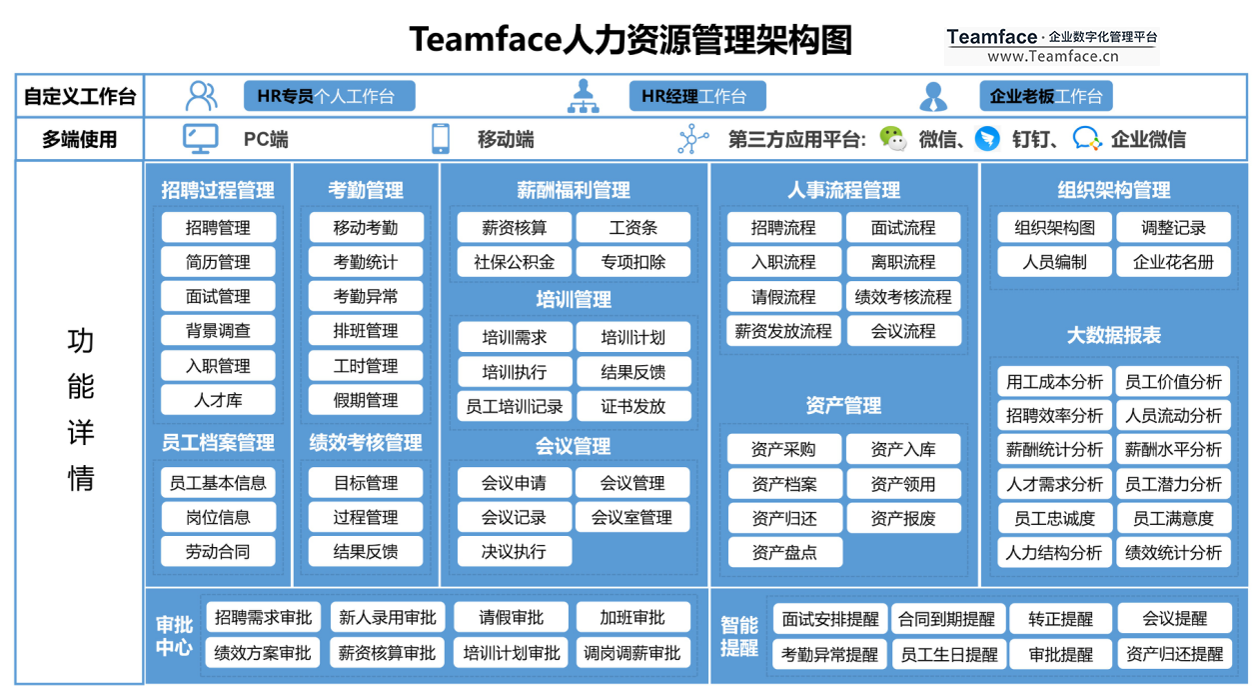Click 目标管理 under 绩效考核管理
The height and width of the screenshot is (686, 1252).
[x=366, y=483]
